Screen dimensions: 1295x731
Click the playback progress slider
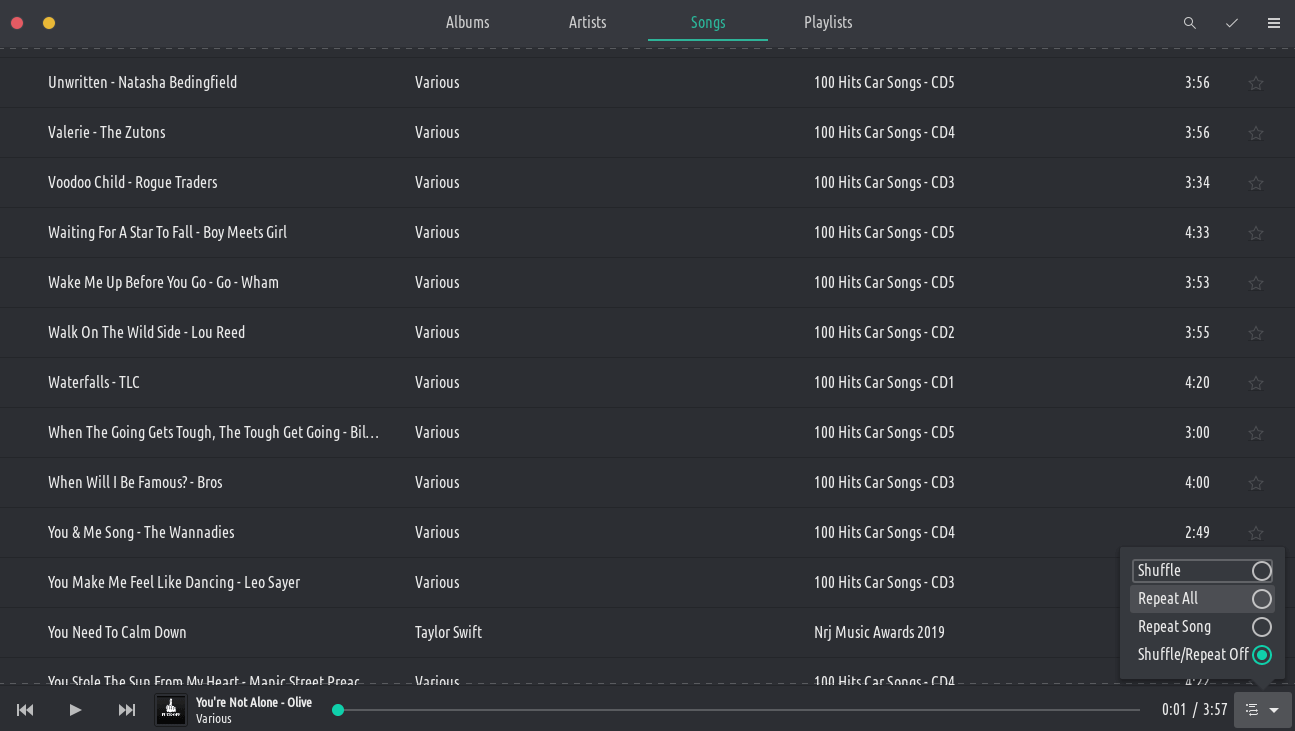738,710
